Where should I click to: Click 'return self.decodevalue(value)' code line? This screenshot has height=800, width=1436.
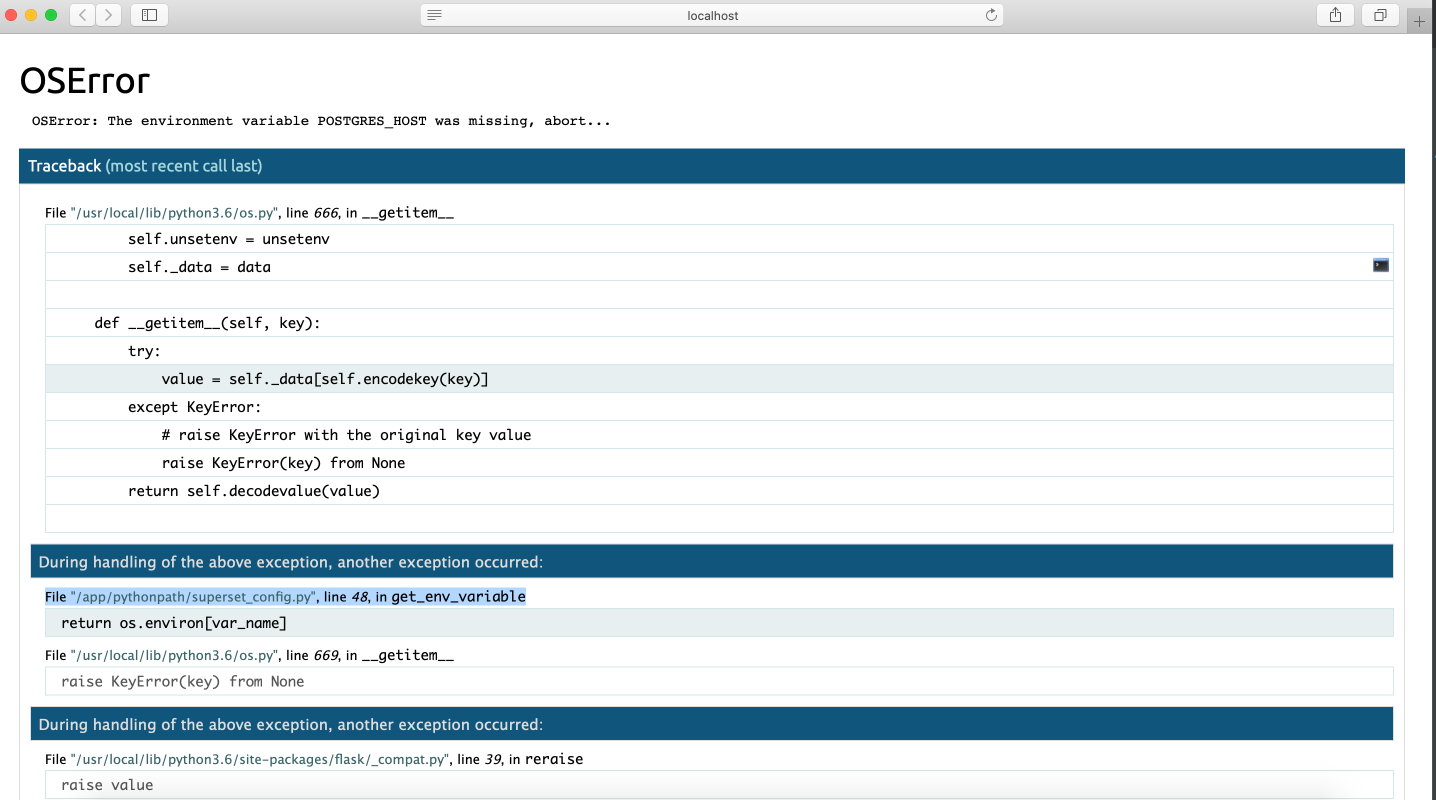point(719,491)
